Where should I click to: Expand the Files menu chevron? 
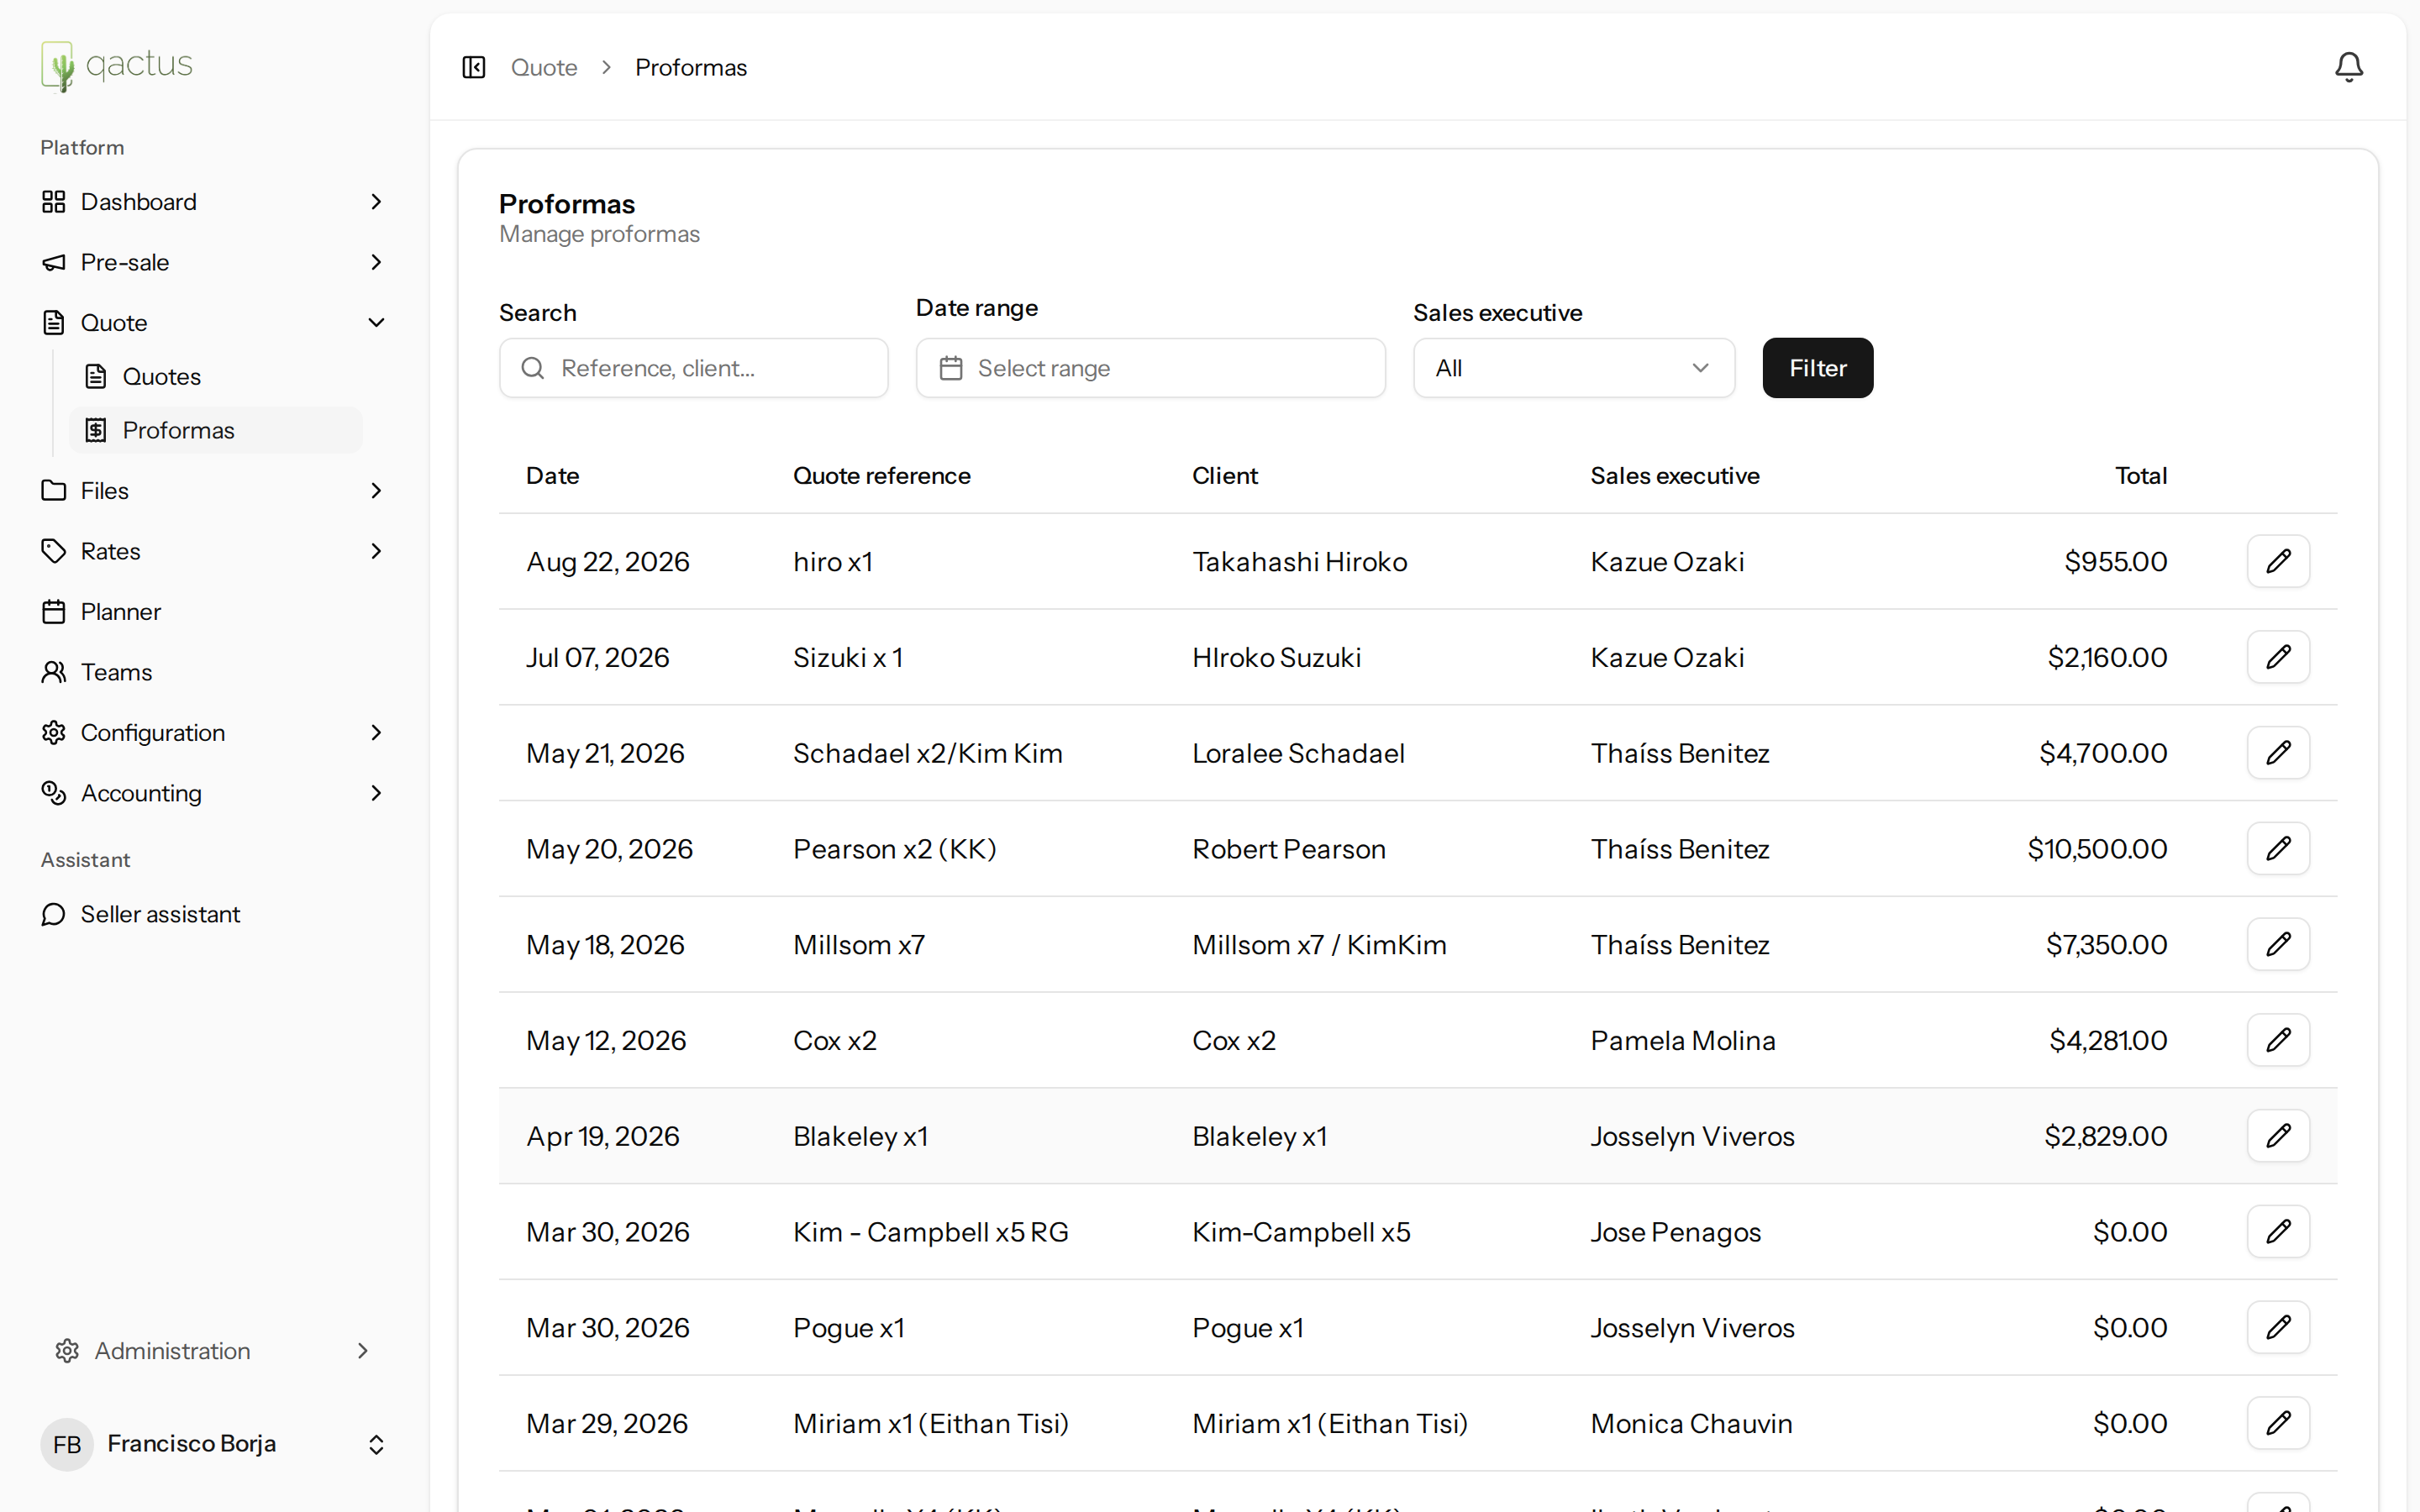[x=376, y=491]
